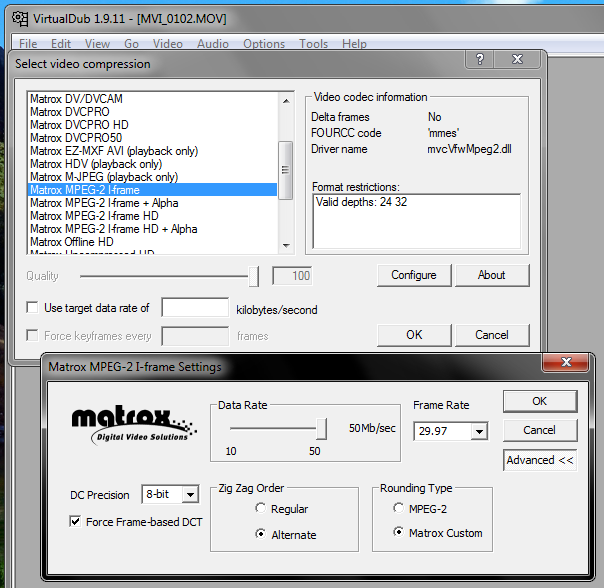Collapse options with Advanced << button

tap(540, 460)
